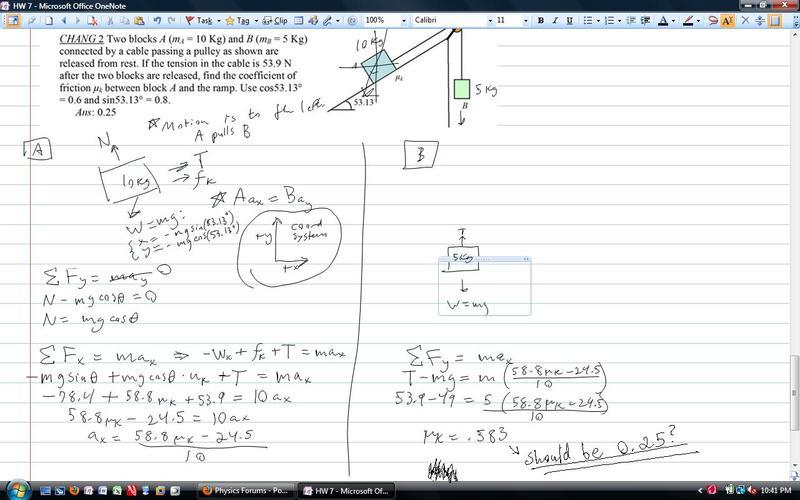This screenshot has height=500, width=800.
Task: Open the Pen tool dropdown arrow
Action: click(x=337, y=21)
